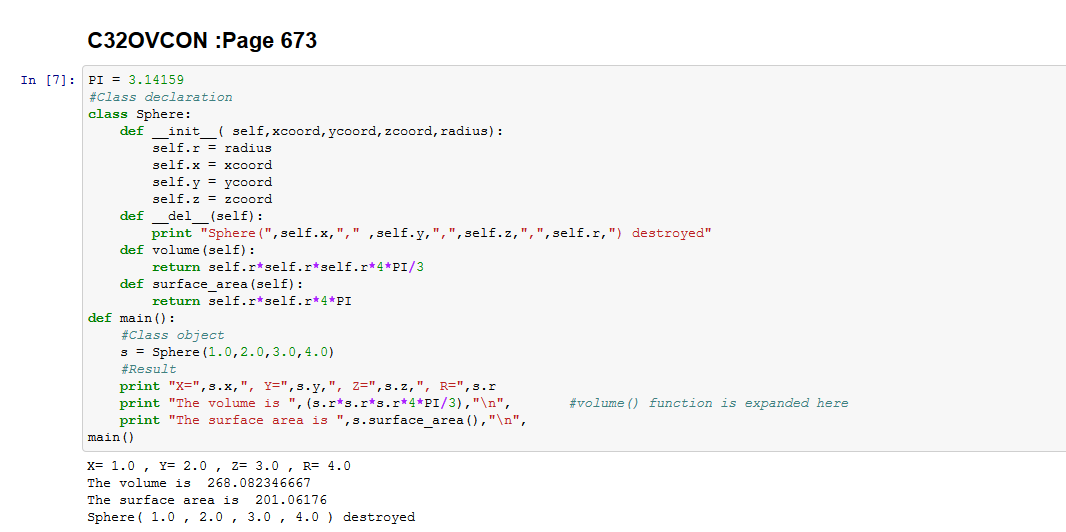
Task: Click the final "main()" call line
Action: click(111, 437)
